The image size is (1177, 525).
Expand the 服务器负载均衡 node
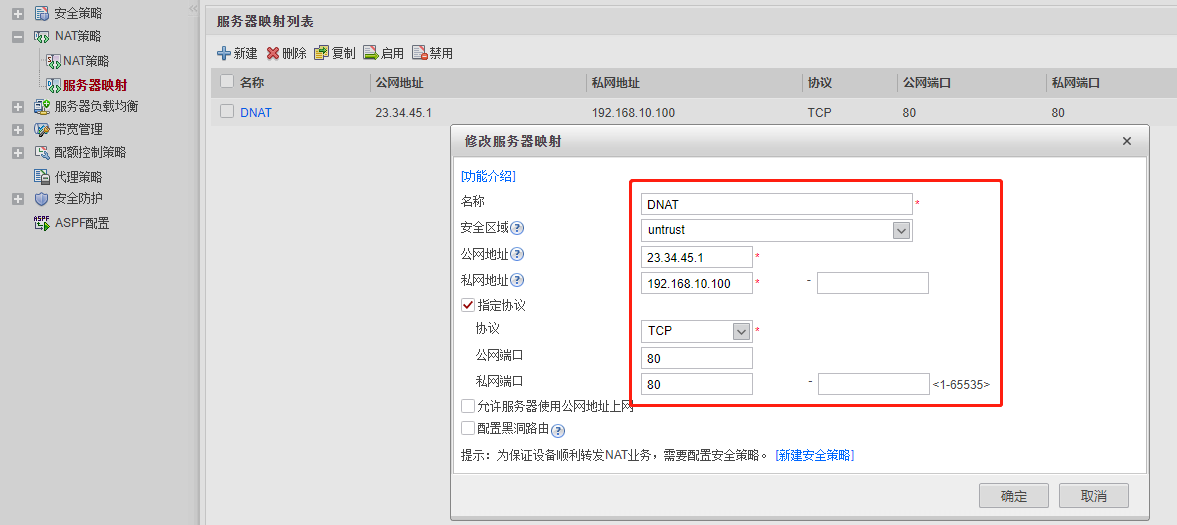tap(18, 107)
